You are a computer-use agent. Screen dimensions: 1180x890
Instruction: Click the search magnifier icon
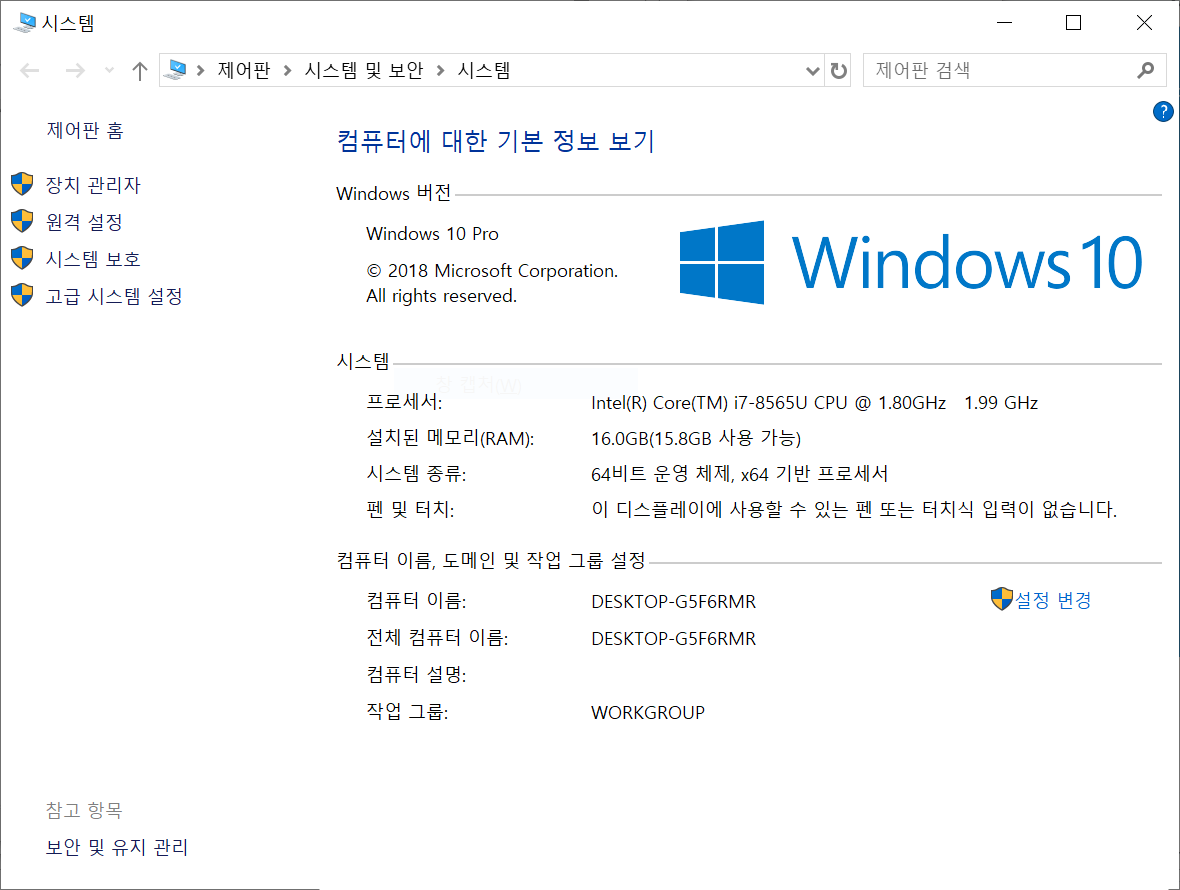(1146, 70)
